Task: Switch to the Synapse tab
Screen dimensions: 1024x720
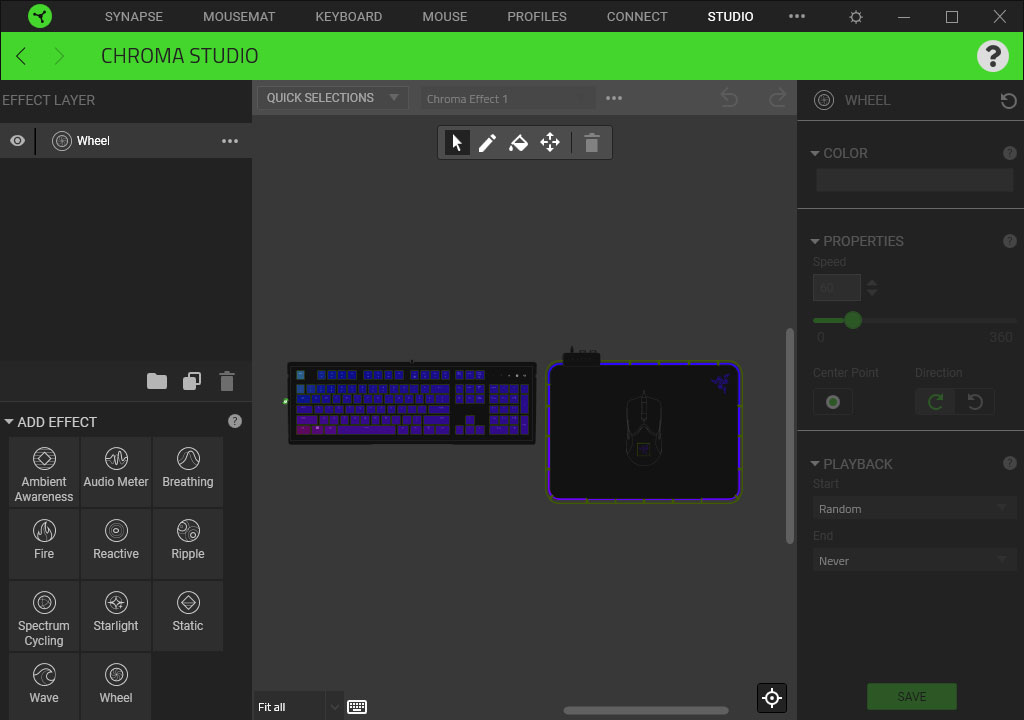Action: 134,16
